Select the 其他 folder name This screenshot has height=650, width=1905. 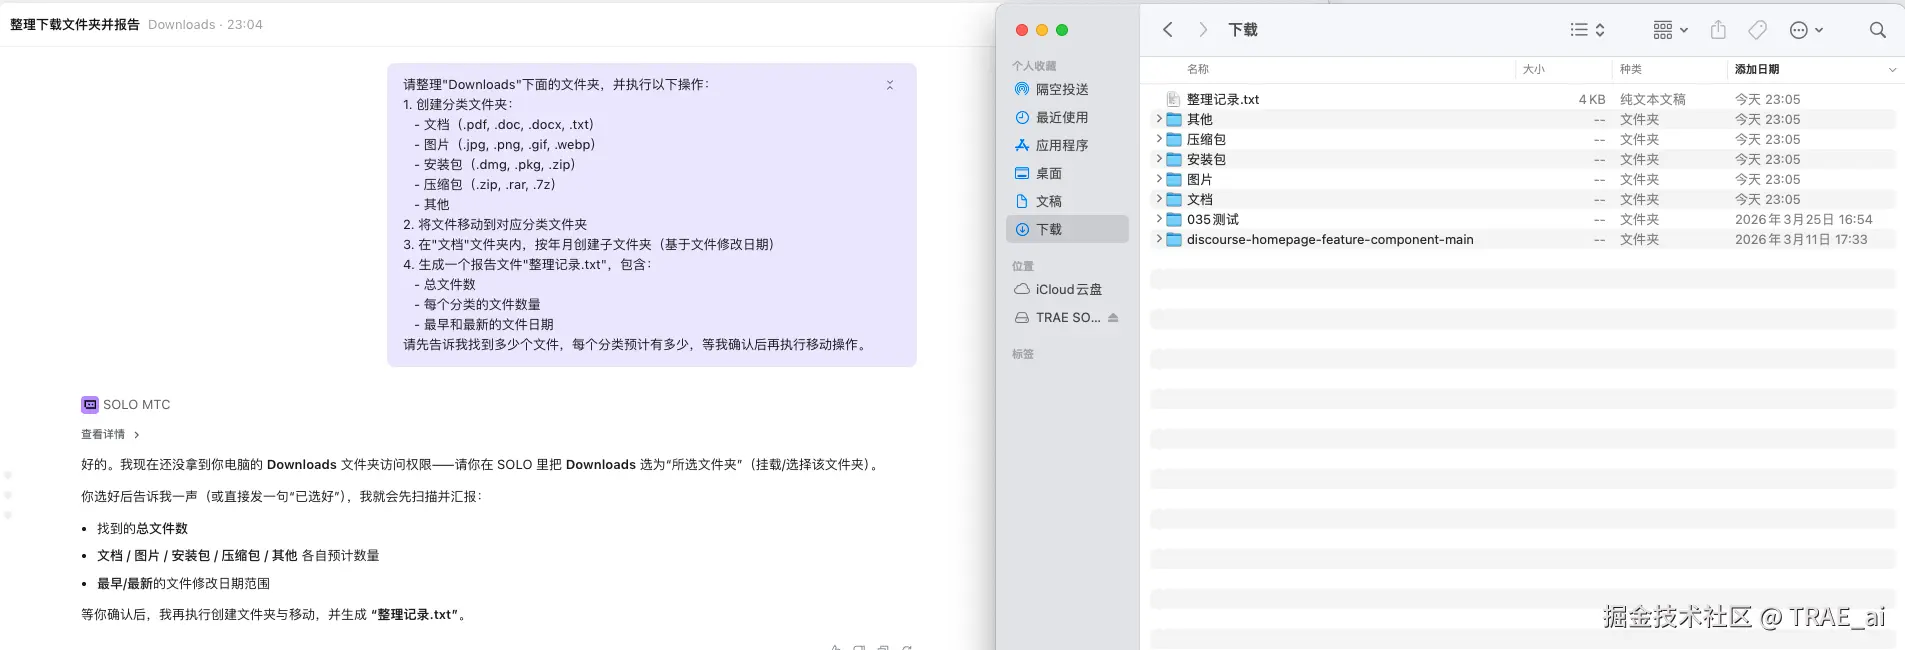tap(1199, 119)
